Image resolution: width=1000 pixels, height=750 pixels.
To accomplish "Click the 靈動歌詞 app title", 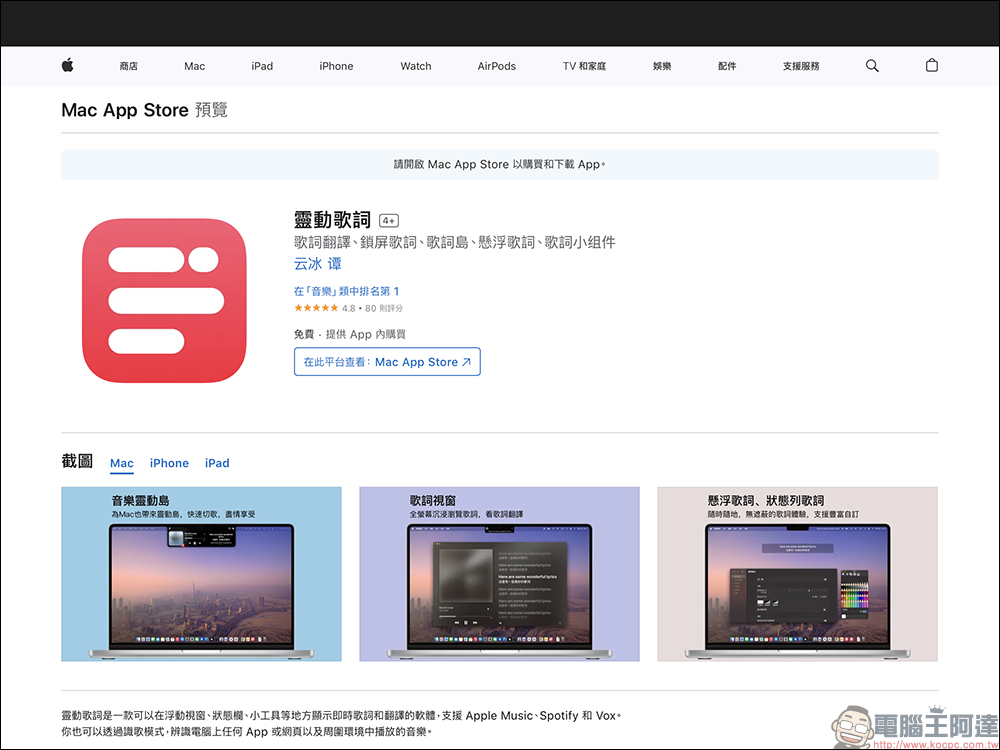I will tap(332, 220).
